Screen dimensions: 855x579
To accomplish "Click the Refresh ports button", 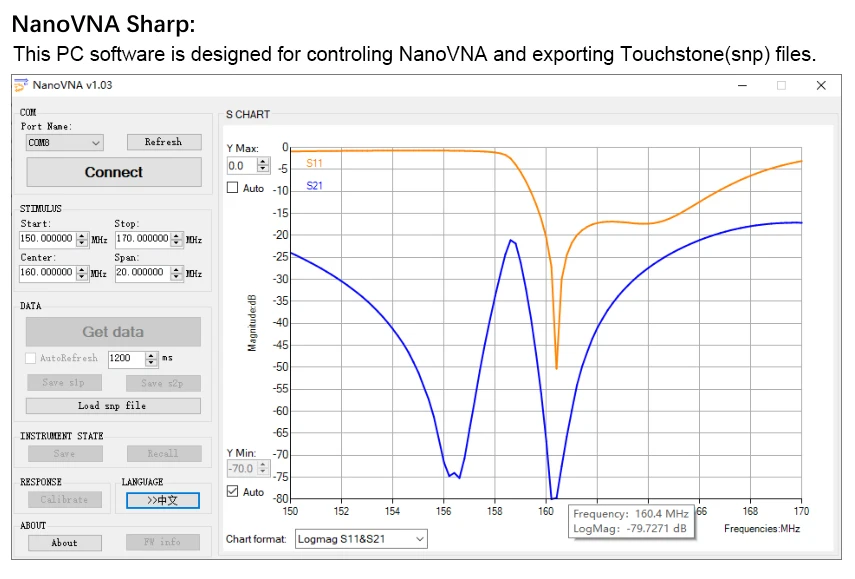I will click(164, 142).
